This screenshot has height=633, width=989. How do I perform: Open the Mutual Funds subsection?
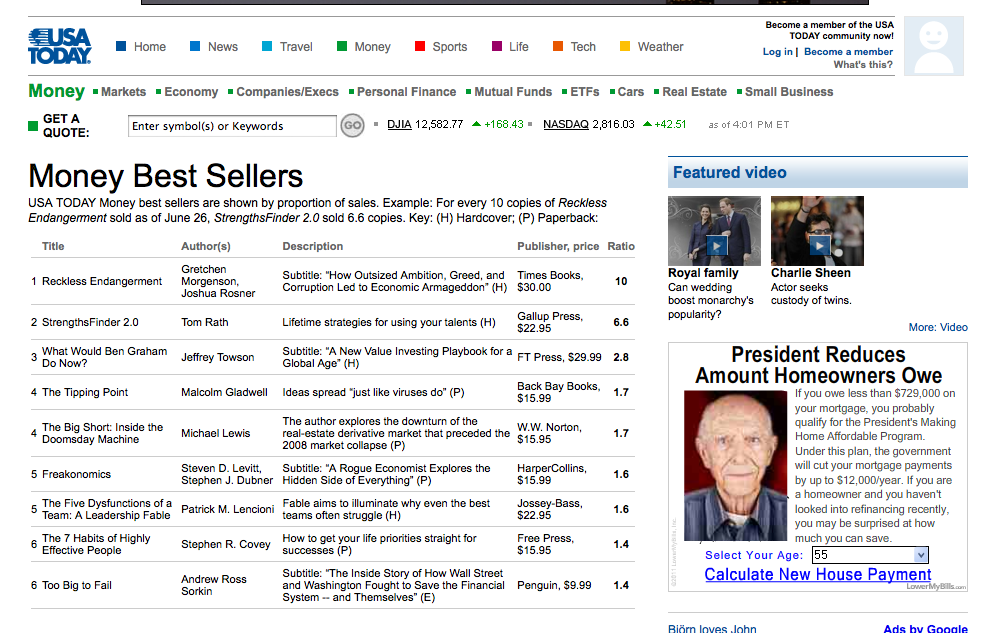(x=513, y=92)
